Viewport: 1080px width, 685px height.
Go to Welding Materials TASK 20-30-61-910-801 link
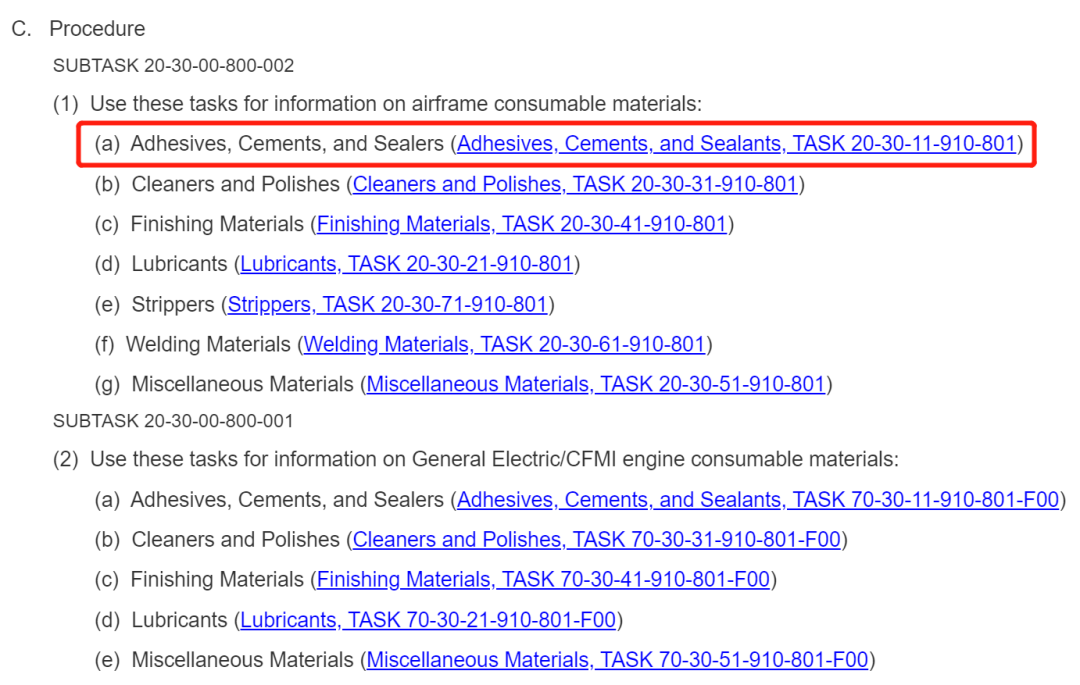pyautogui.click(x=505, y=344)
